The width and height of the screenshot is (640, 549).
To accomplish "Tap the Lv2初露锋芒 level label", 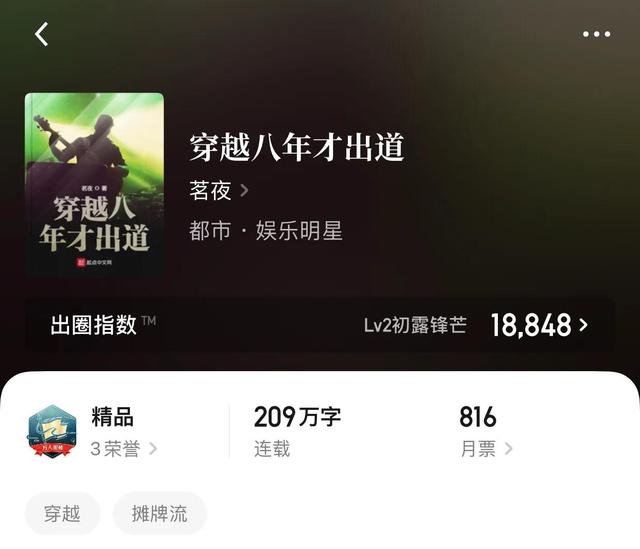I will (415, 325).
